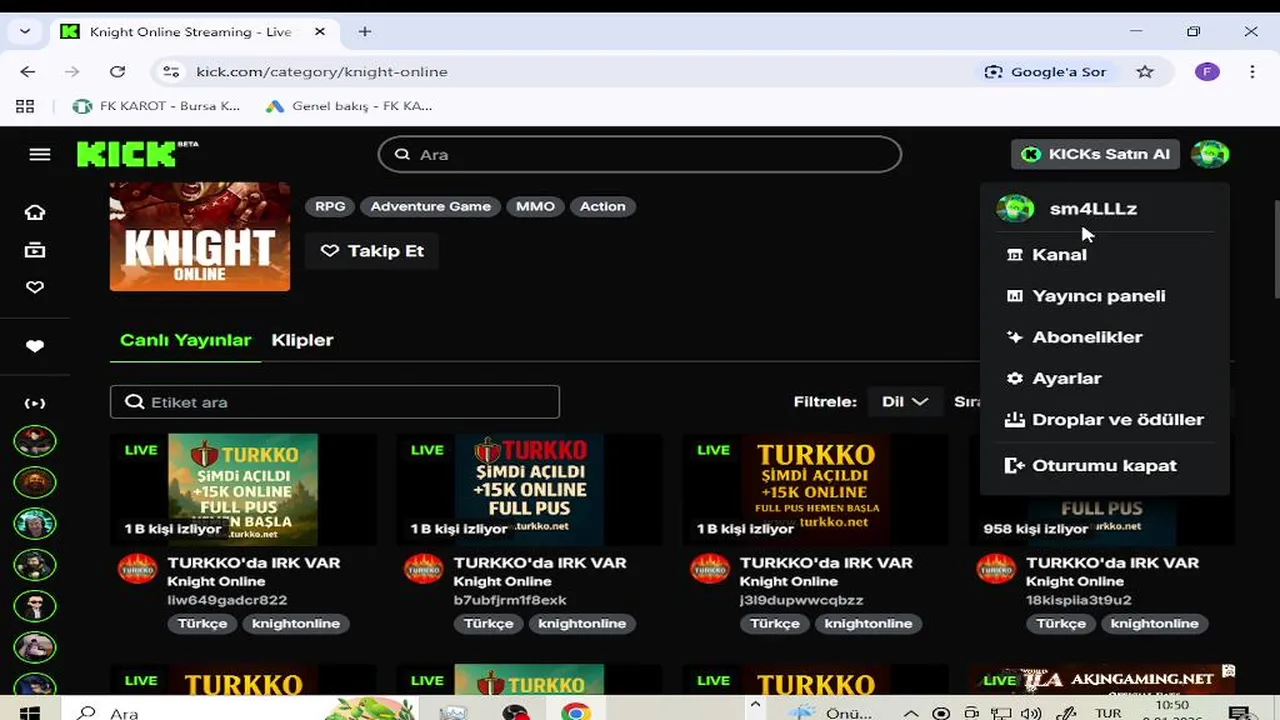The height and width of the screenshot is (720, 1280).
Task: Open site info icon in address bar
Action: click(x=171, y=72)
